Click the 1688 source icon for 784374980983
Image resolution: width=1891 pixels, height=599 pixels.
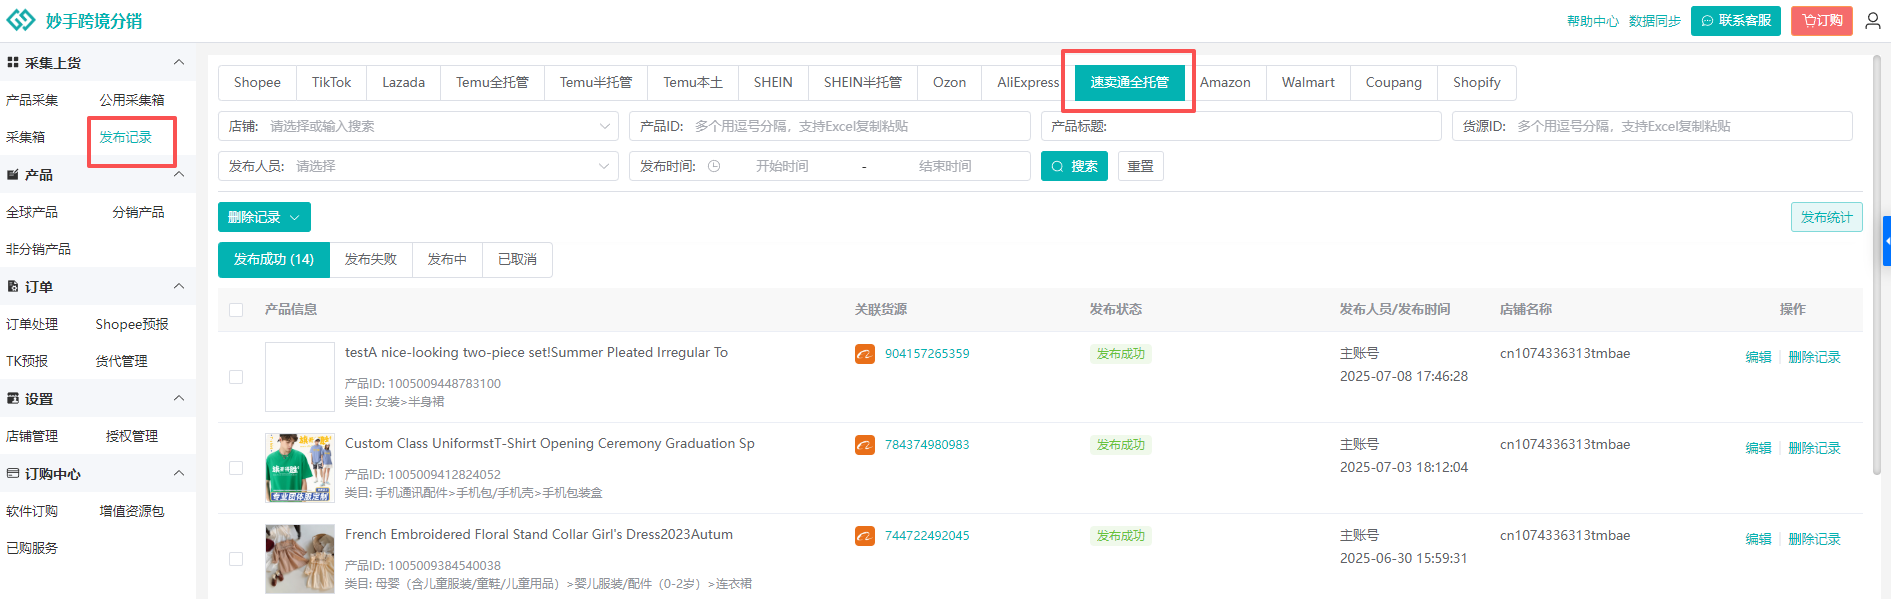(x=865, y=445)
